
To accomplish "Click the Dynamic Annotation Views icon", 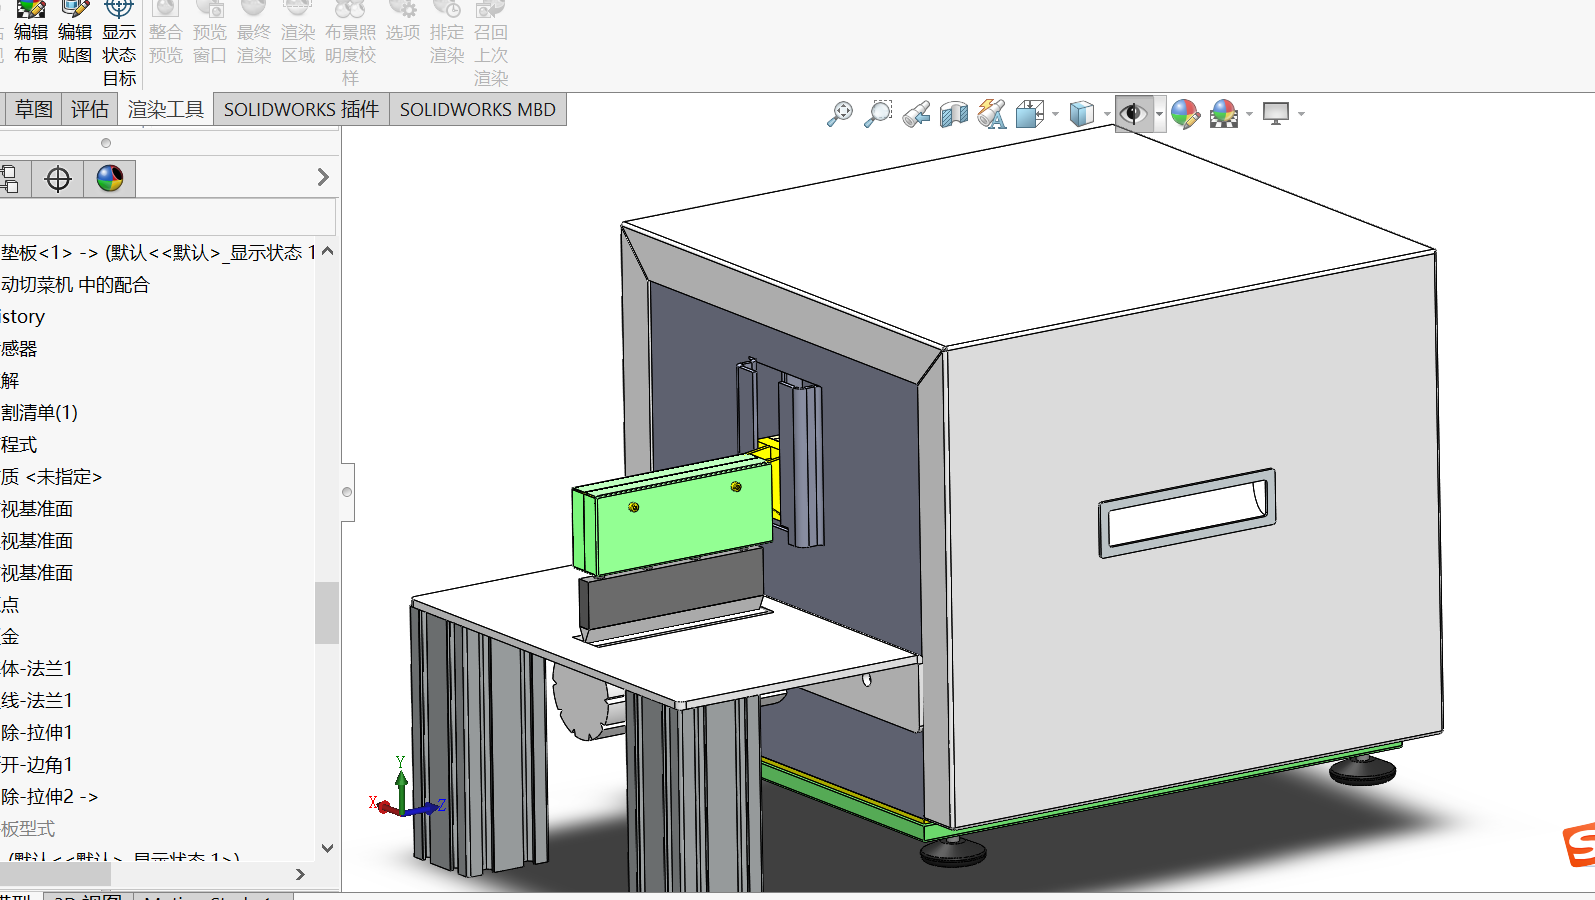I will click(992, 114).
